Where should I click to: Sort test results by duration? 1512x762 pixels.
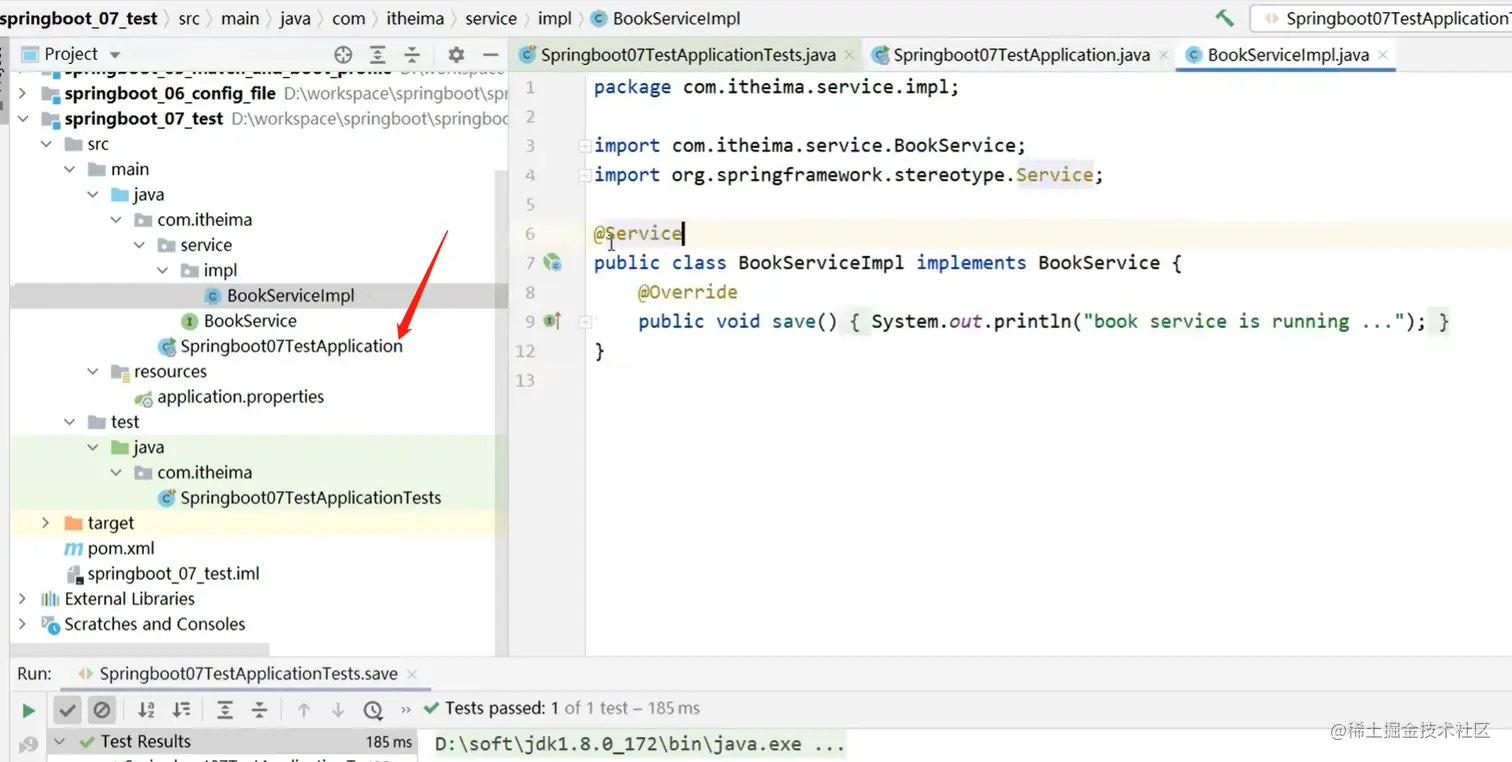(x=181, y=710)
